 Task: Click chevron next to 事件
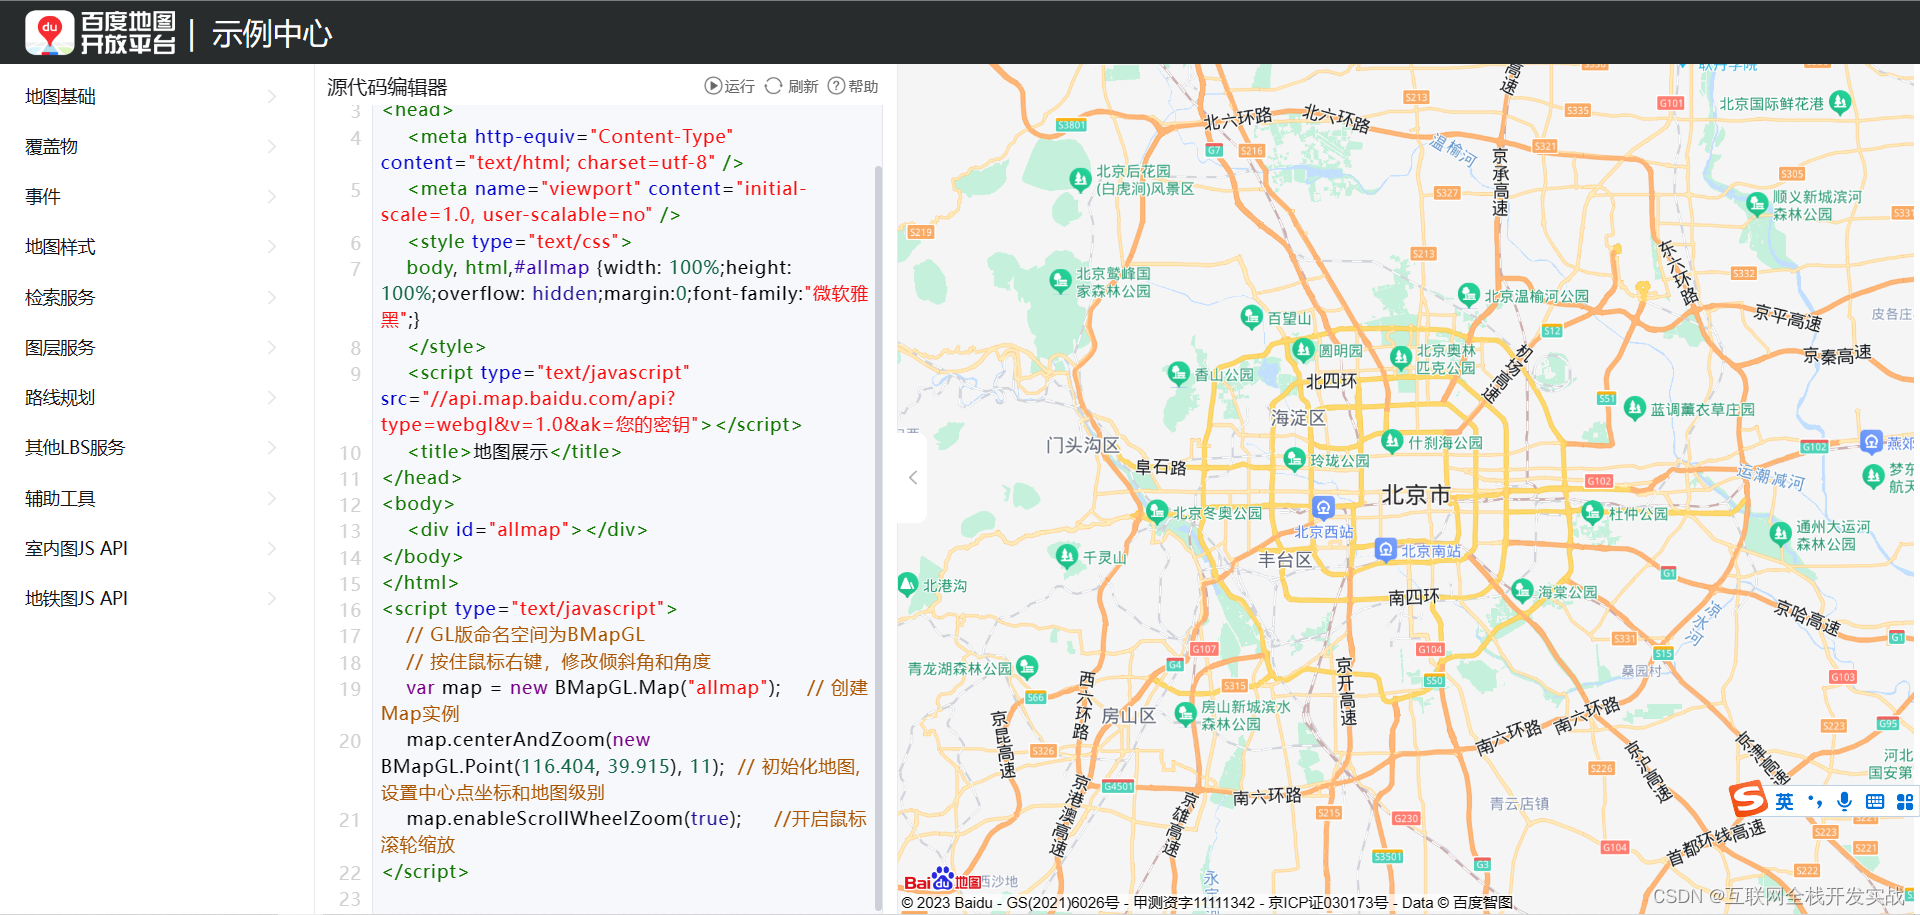pyautogui.click(x=272, y=197)
